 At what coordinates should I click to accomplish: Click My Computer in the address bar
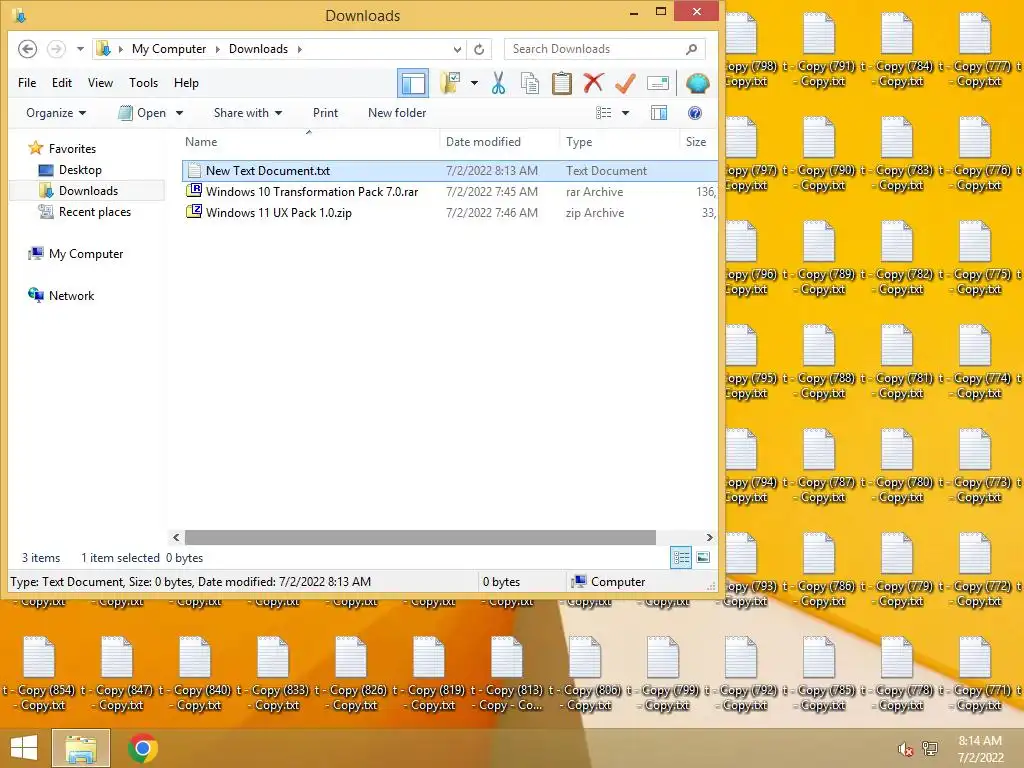[x=168, y=49]
